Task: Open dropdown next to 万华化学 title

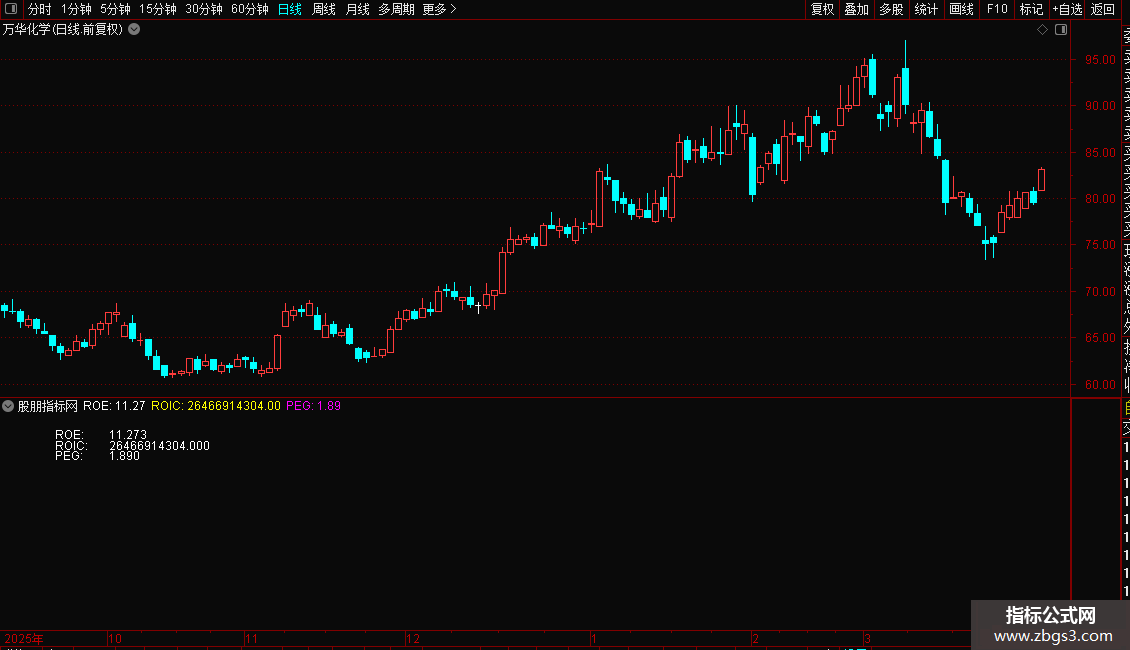Action: click(134, 30)
